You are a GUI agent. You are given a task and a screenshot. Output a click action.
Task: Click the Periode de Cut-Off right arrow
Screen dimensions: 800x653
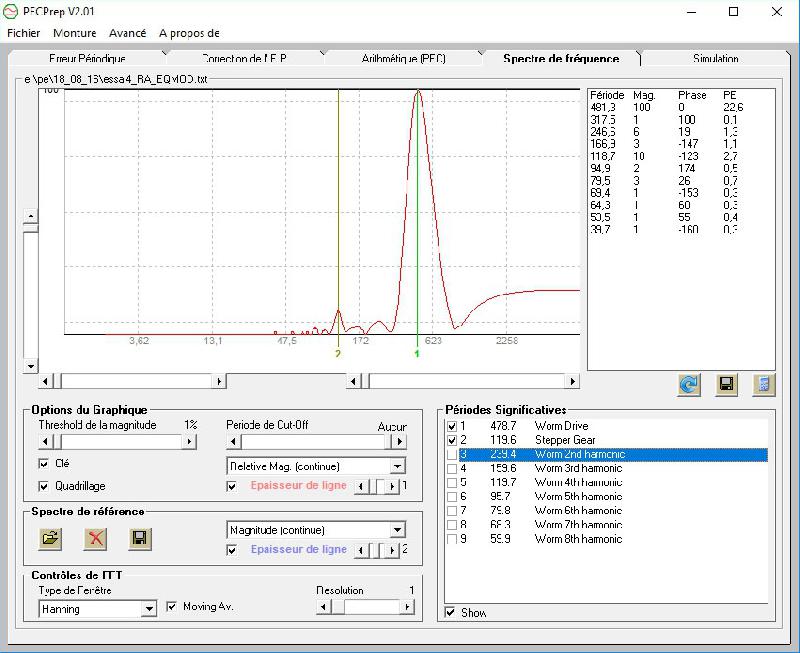(x=399, y=441)
